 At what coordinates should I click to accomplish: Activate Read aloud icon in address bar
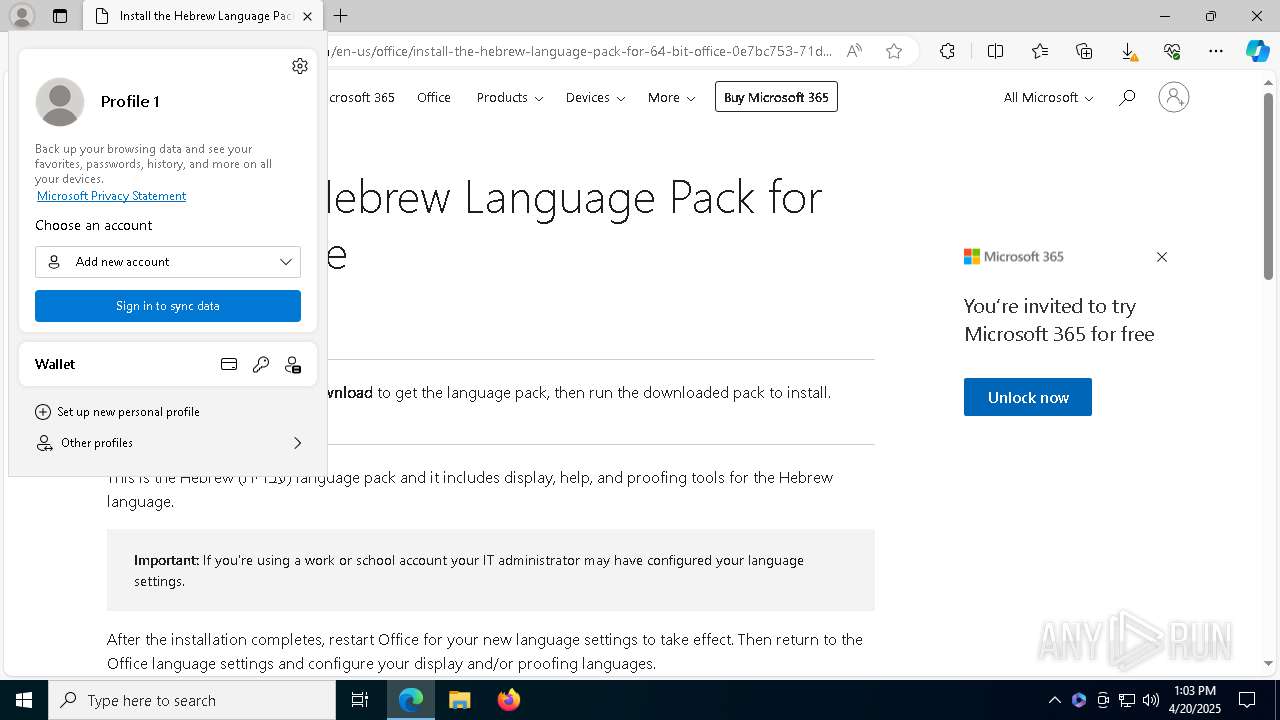(854, 51)
